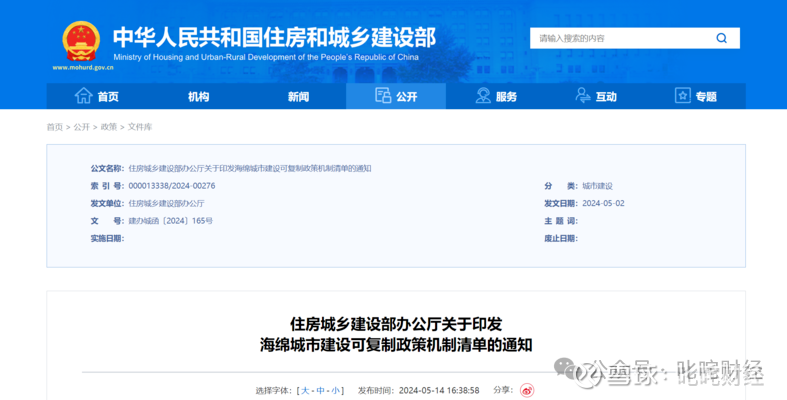Open the 服务 nav tab
The width and height of the screenshot is (787, 400).
coord(496,96)
